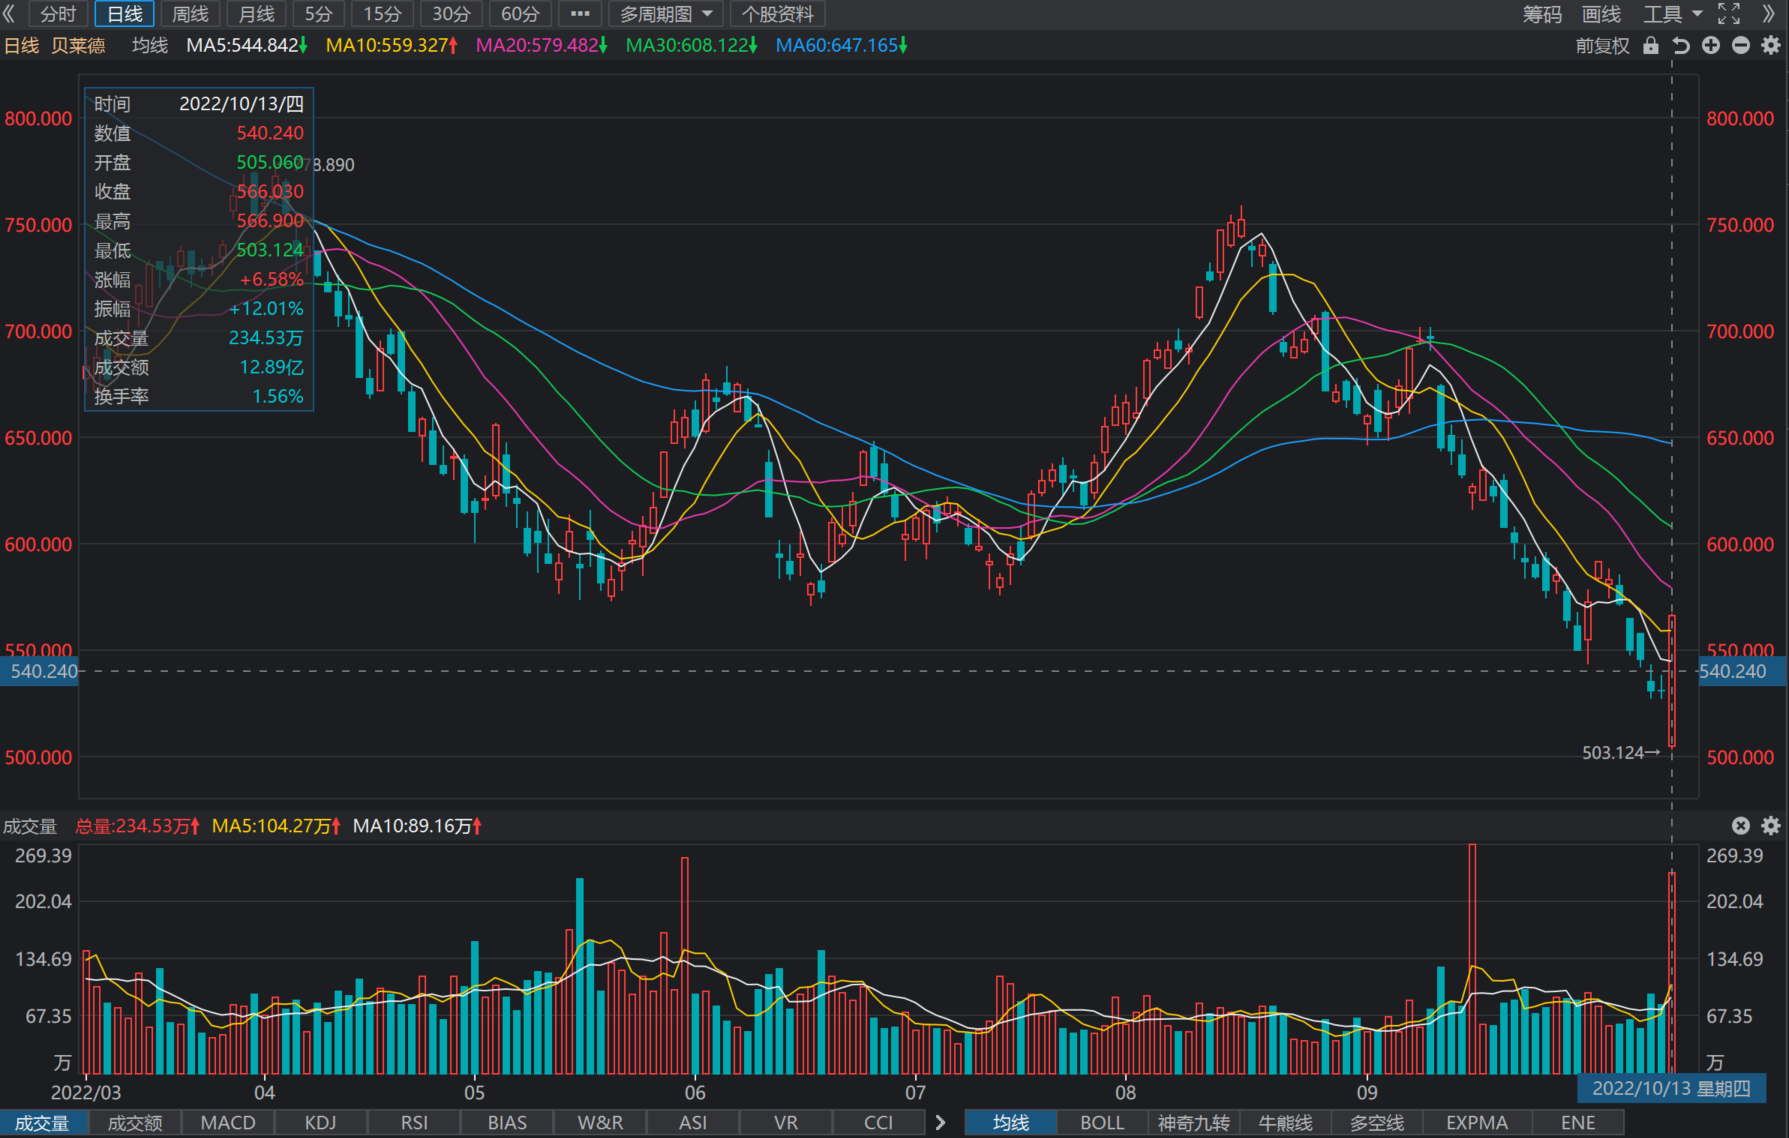
Task: Switch sub-chart to KDJ
Action: point(321,1123)
